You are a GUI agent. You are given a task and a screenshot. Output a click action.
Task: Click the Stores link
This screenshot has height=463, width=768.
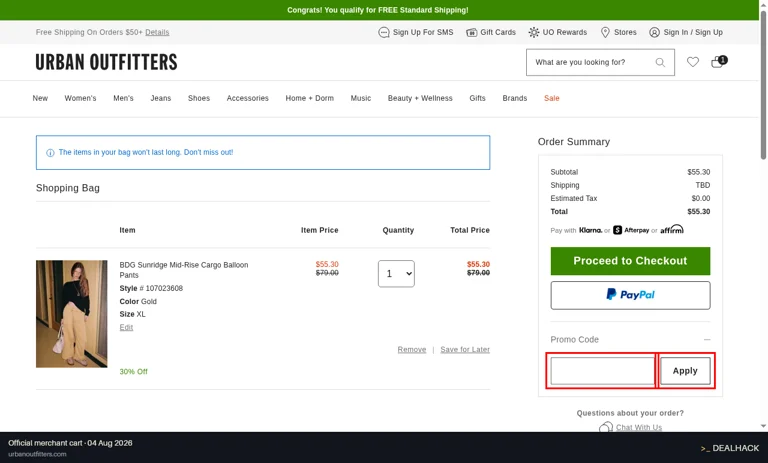[x=625, y=32]
